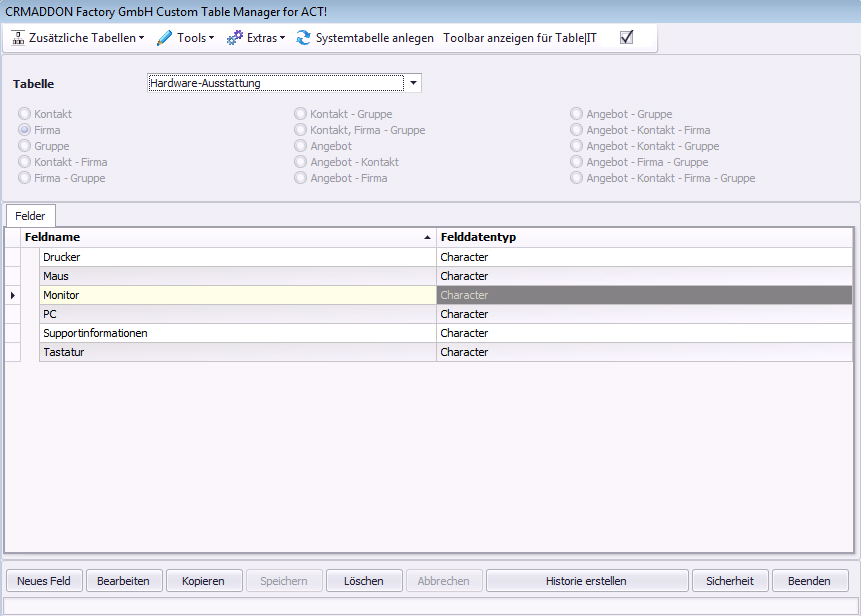Sort by the Feldname column header
Image resolution: width=861 pixels, height=616 pixels.
[x=228, y=237]
